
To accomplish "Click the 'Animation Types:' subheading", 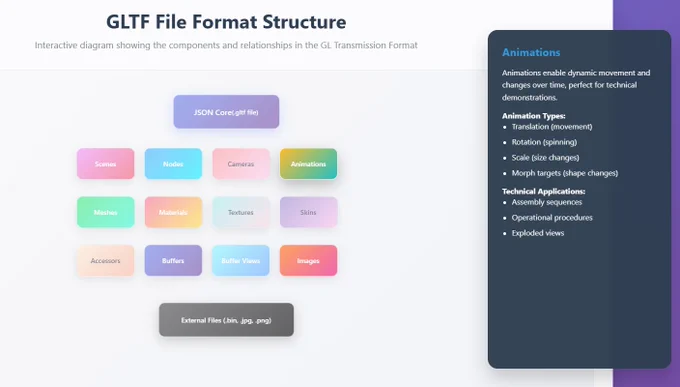I will 533,116.
